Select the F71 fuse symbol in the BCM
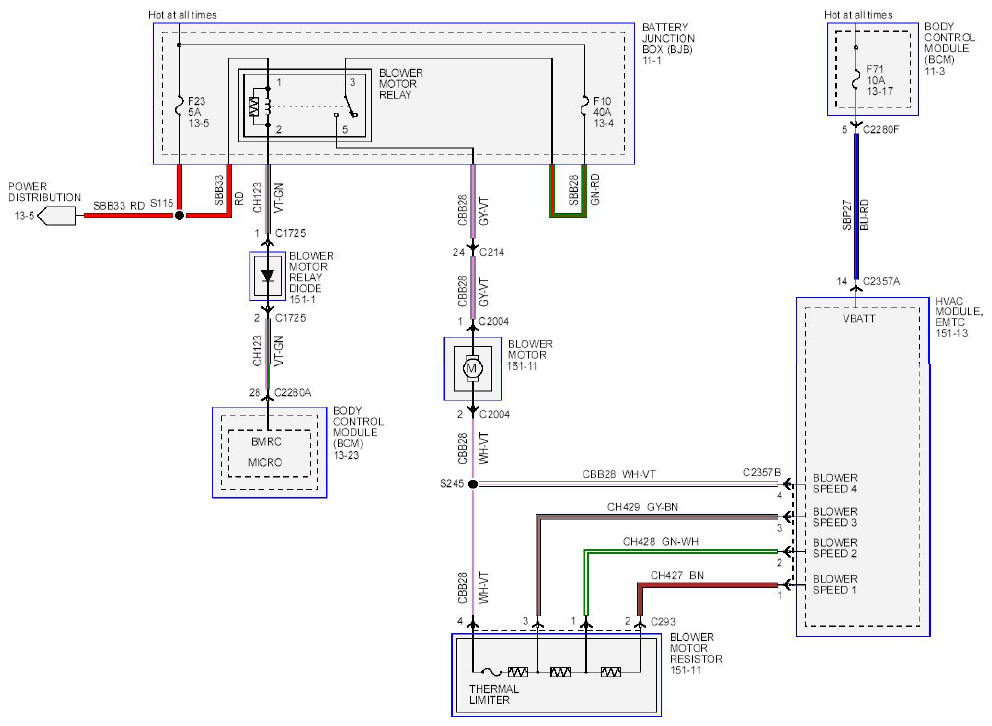The width and height of the screenshot is (992, 726). coord(855,80)
